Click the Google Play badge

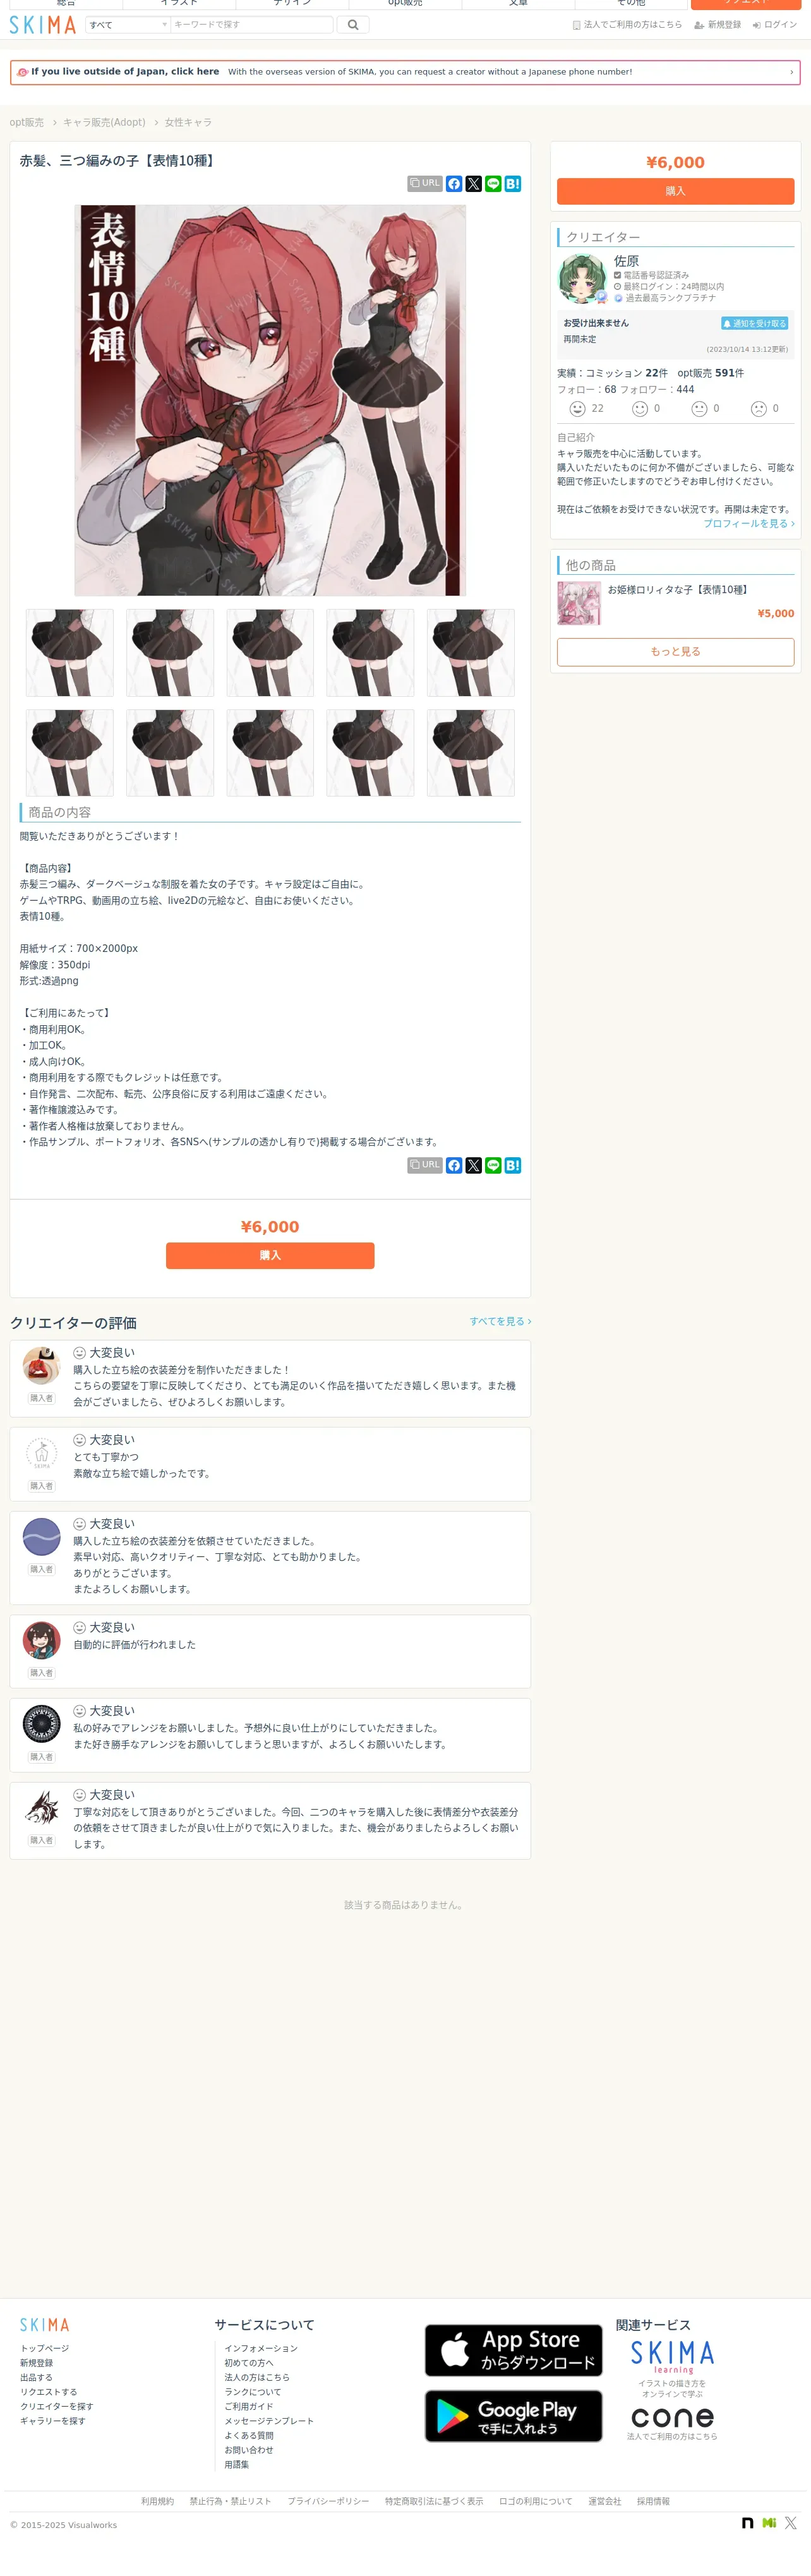tap(513, 2416)
